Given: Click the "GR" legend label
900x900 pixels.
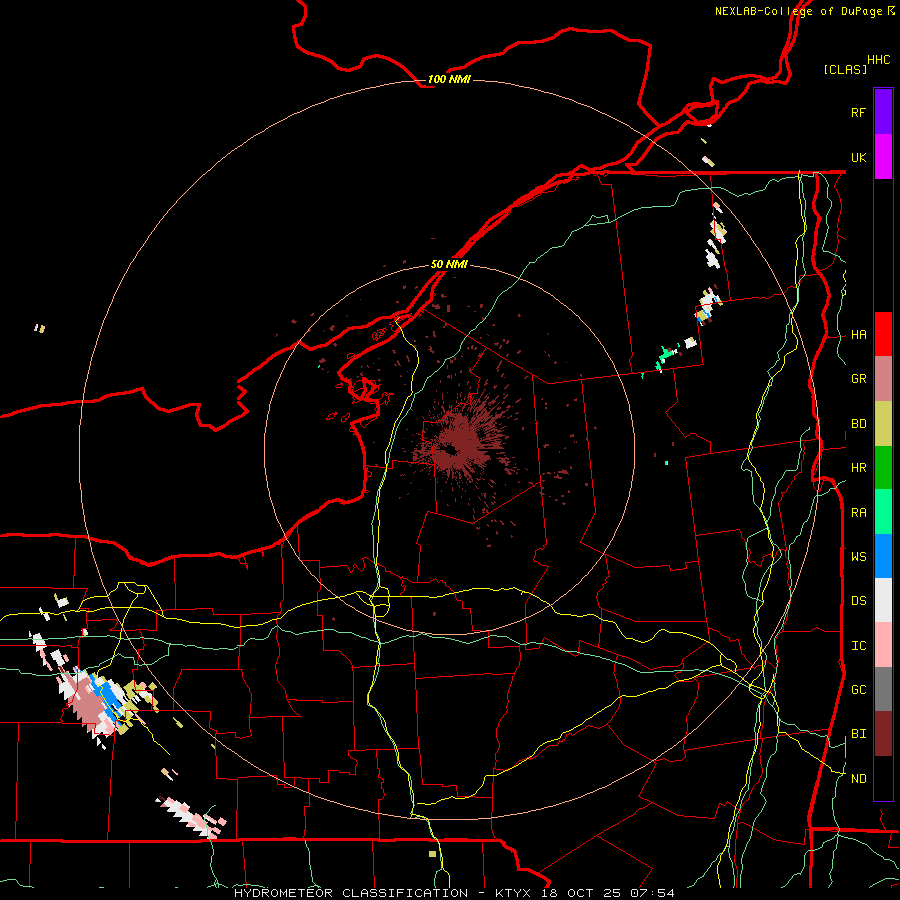Looking at the screenshot, I should 859,379.
